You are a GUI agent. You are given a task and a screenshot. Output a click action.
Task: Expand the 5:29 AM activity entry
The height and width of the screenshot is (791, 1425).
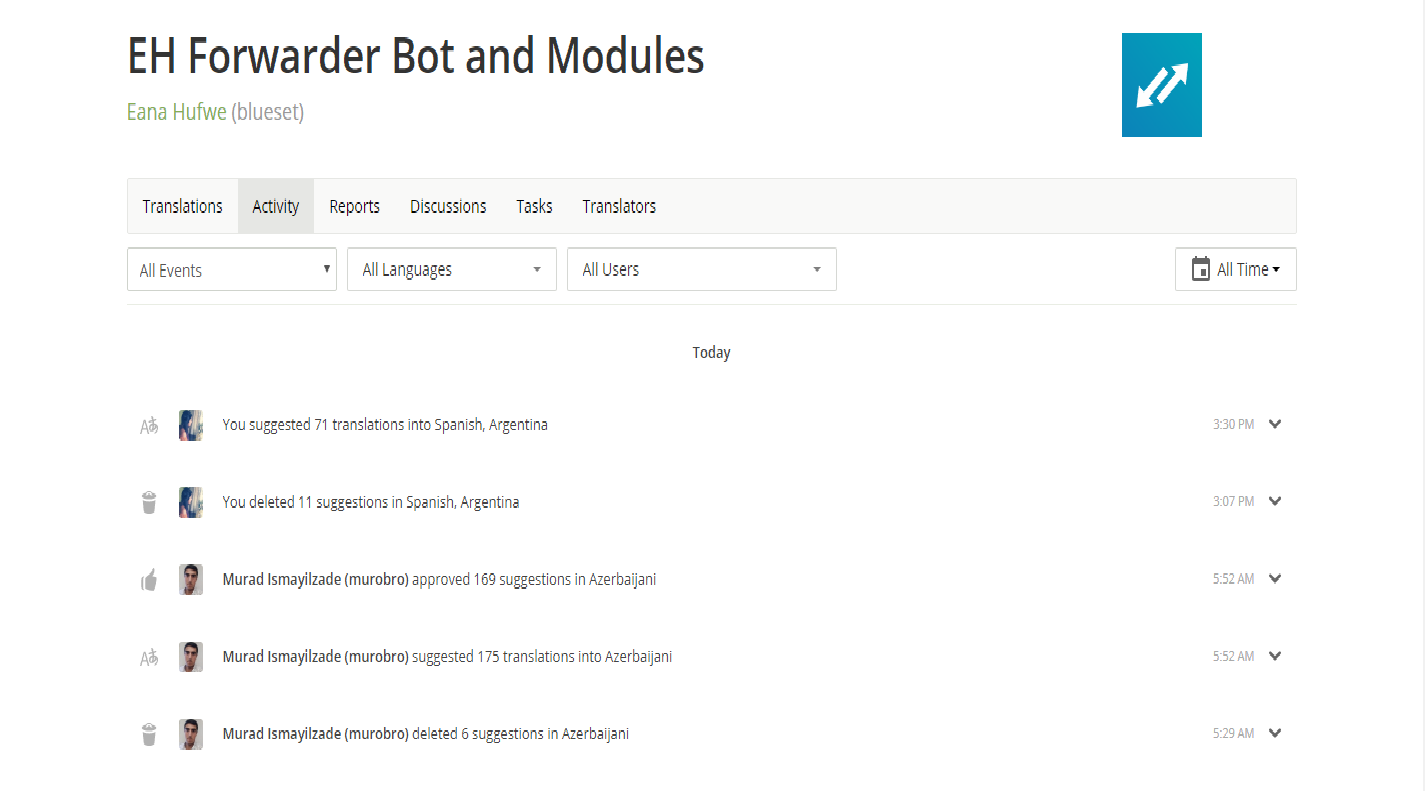pyautogui.click(x=1275, y=733)
